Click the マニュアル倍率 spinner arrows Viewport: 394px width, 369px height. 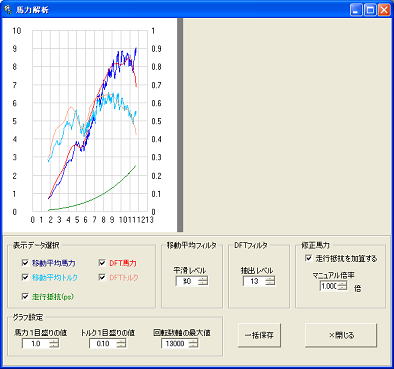click(x=342, y=286)
